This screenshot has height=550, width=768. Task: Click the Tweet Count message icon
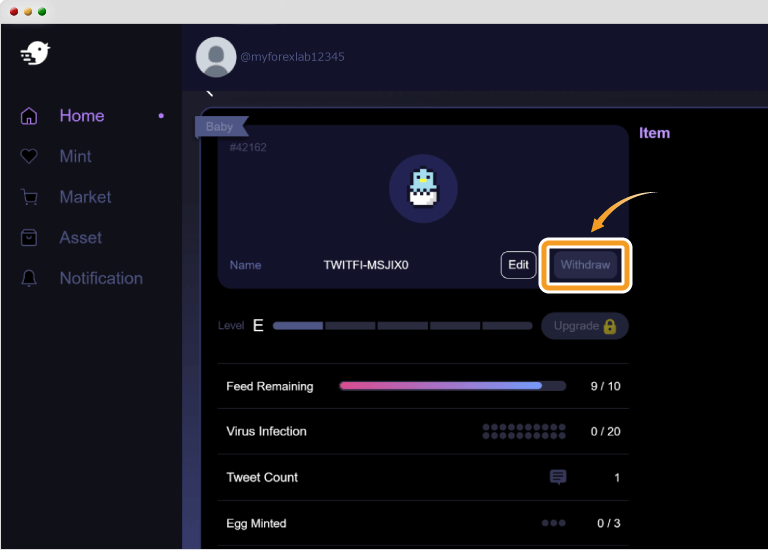coord(558,478)
